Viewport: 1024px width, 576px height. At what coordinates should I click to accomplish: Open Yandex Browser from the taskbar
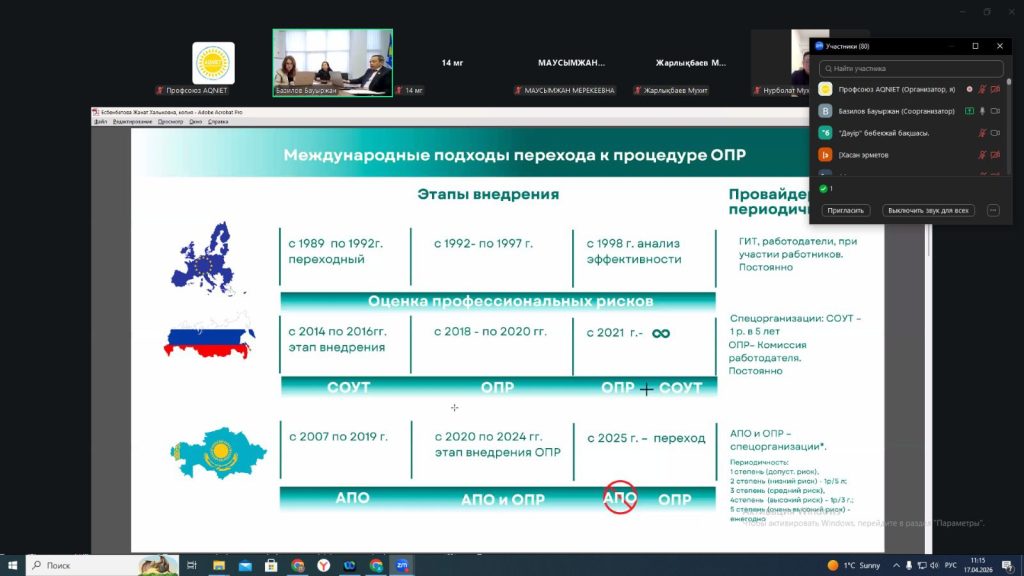[324, 565]
